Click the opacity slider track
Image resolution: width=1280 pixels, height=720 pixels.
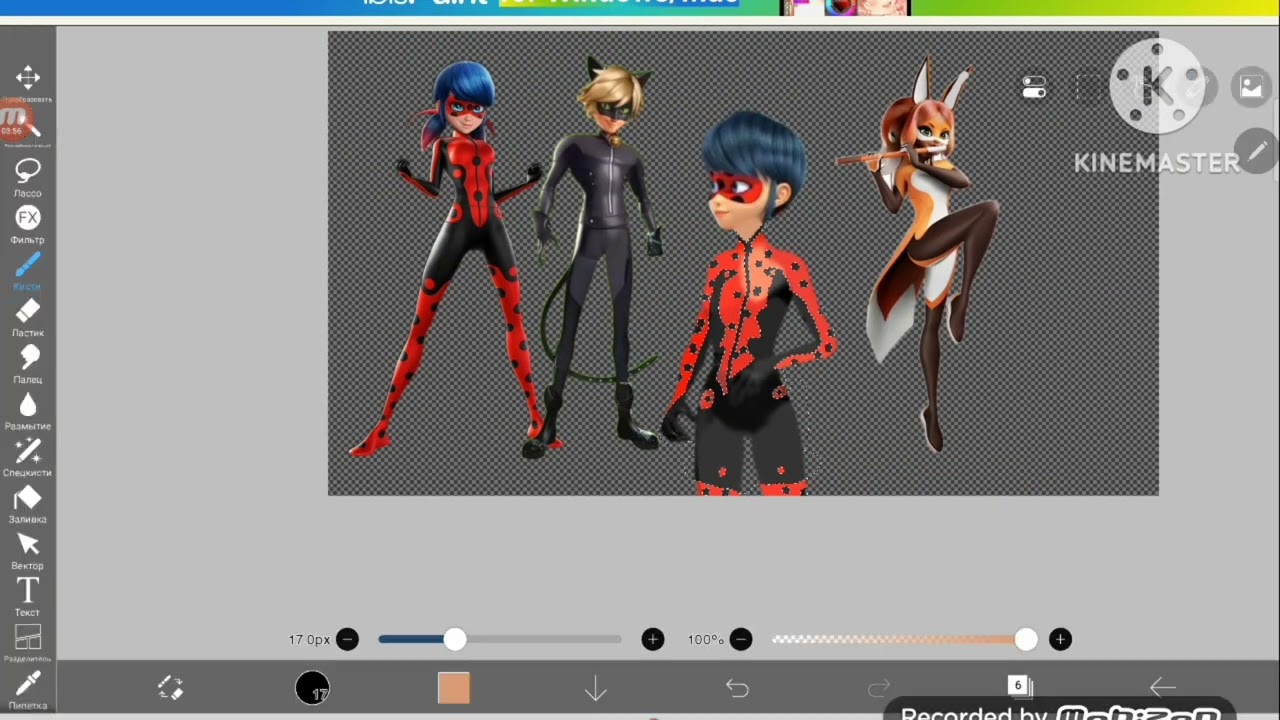(x=904, y=639)
